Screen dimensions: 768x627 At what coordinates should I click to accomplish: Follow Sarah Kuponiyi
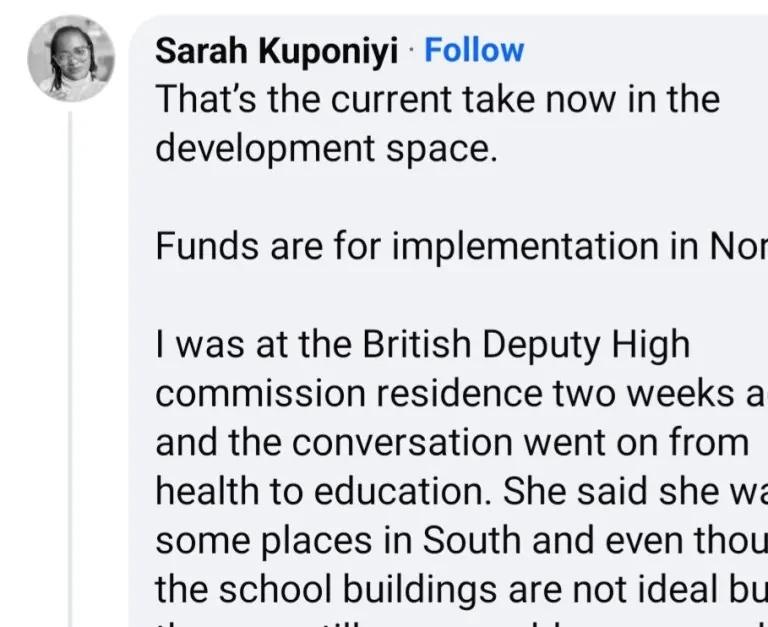pyautogui.click(x=474, y=50)
